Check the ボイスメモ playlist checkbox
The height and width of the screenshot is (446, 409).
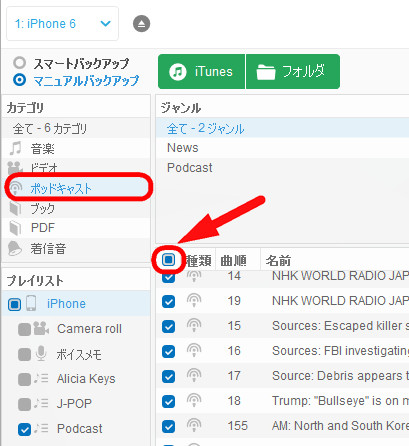(24, 354)
